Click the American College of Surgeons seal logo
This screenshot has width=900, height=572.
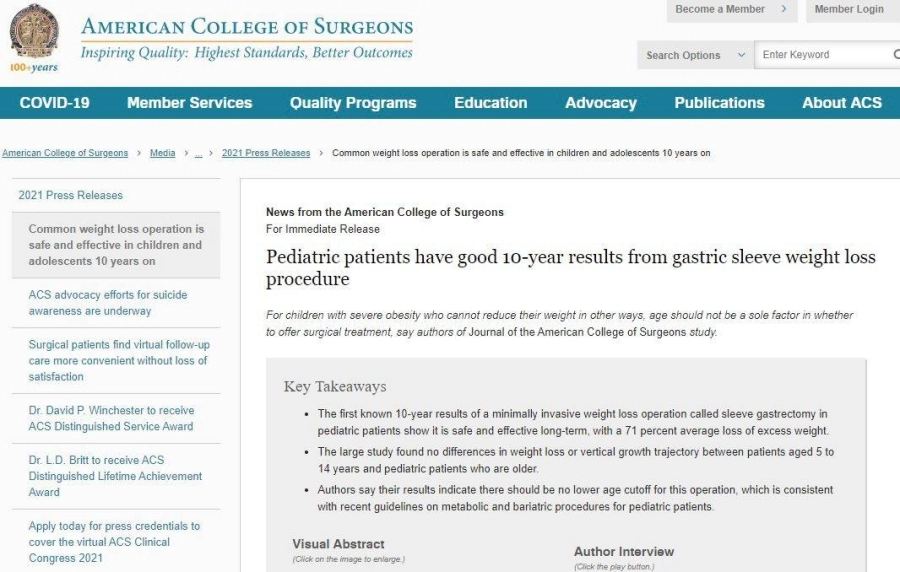tap(34, 32)
